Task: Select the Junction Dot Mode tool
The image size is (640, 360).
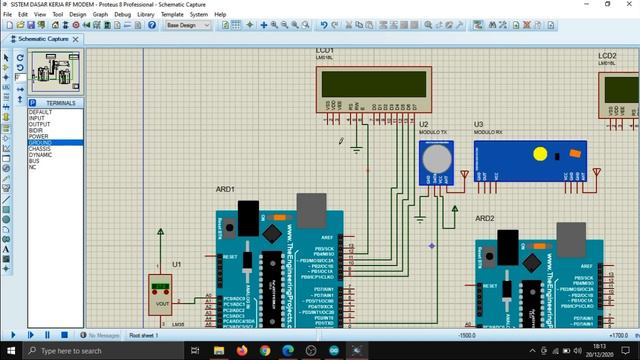Action: [6, 77]
